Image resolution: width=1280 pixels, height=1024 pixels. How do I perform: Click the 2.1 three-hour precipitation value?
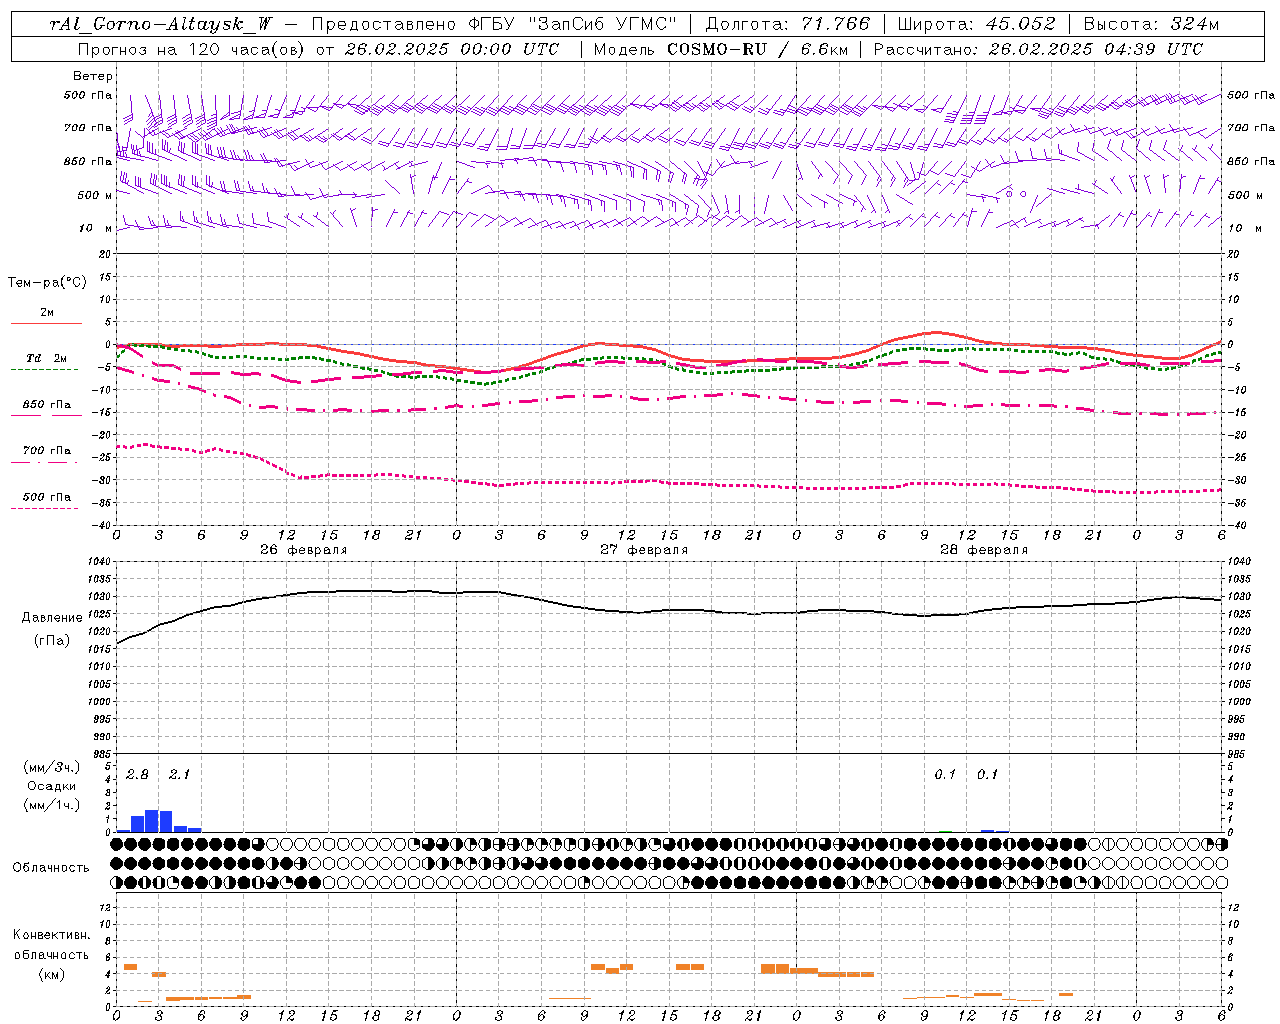tap(179, 775)
